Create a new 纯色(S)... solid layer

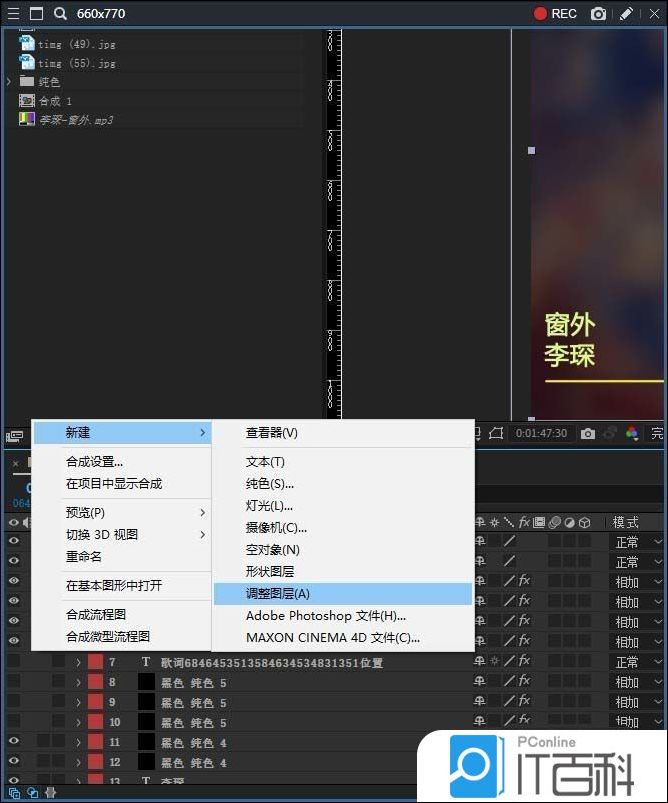(269, 484)
